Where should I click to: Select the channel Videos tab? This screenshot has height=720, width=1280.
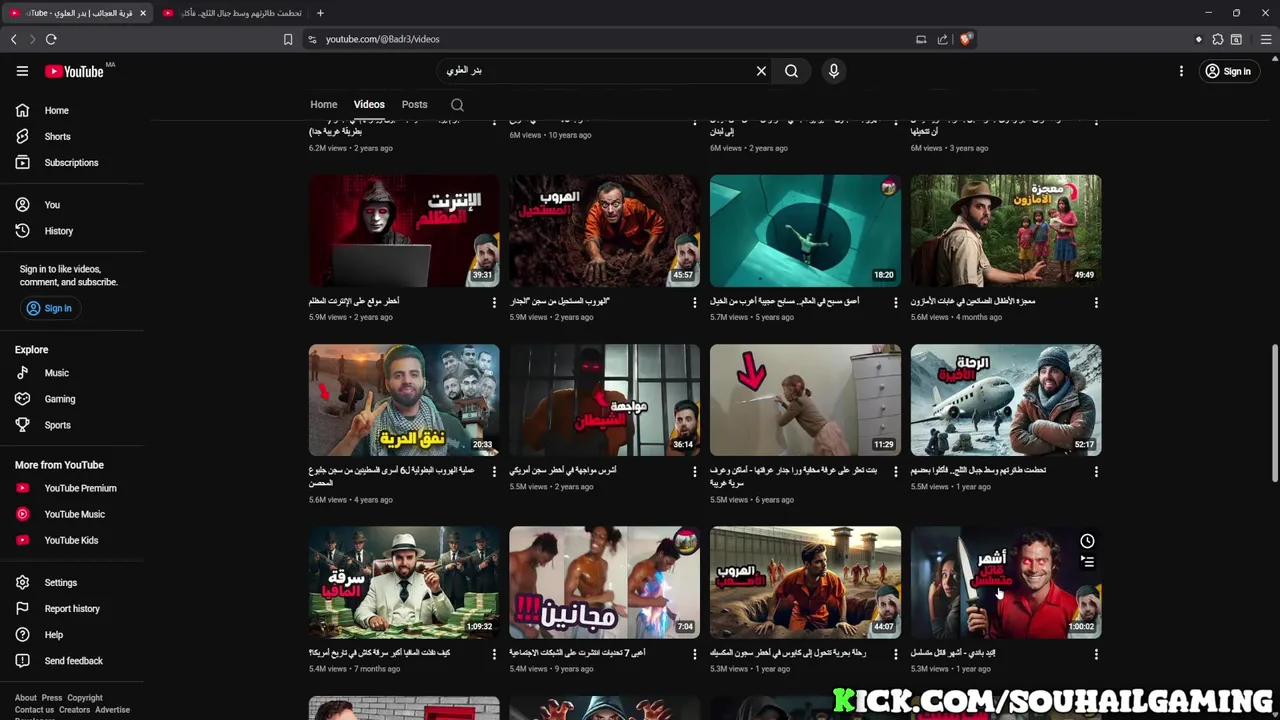(x=369, y=104)
